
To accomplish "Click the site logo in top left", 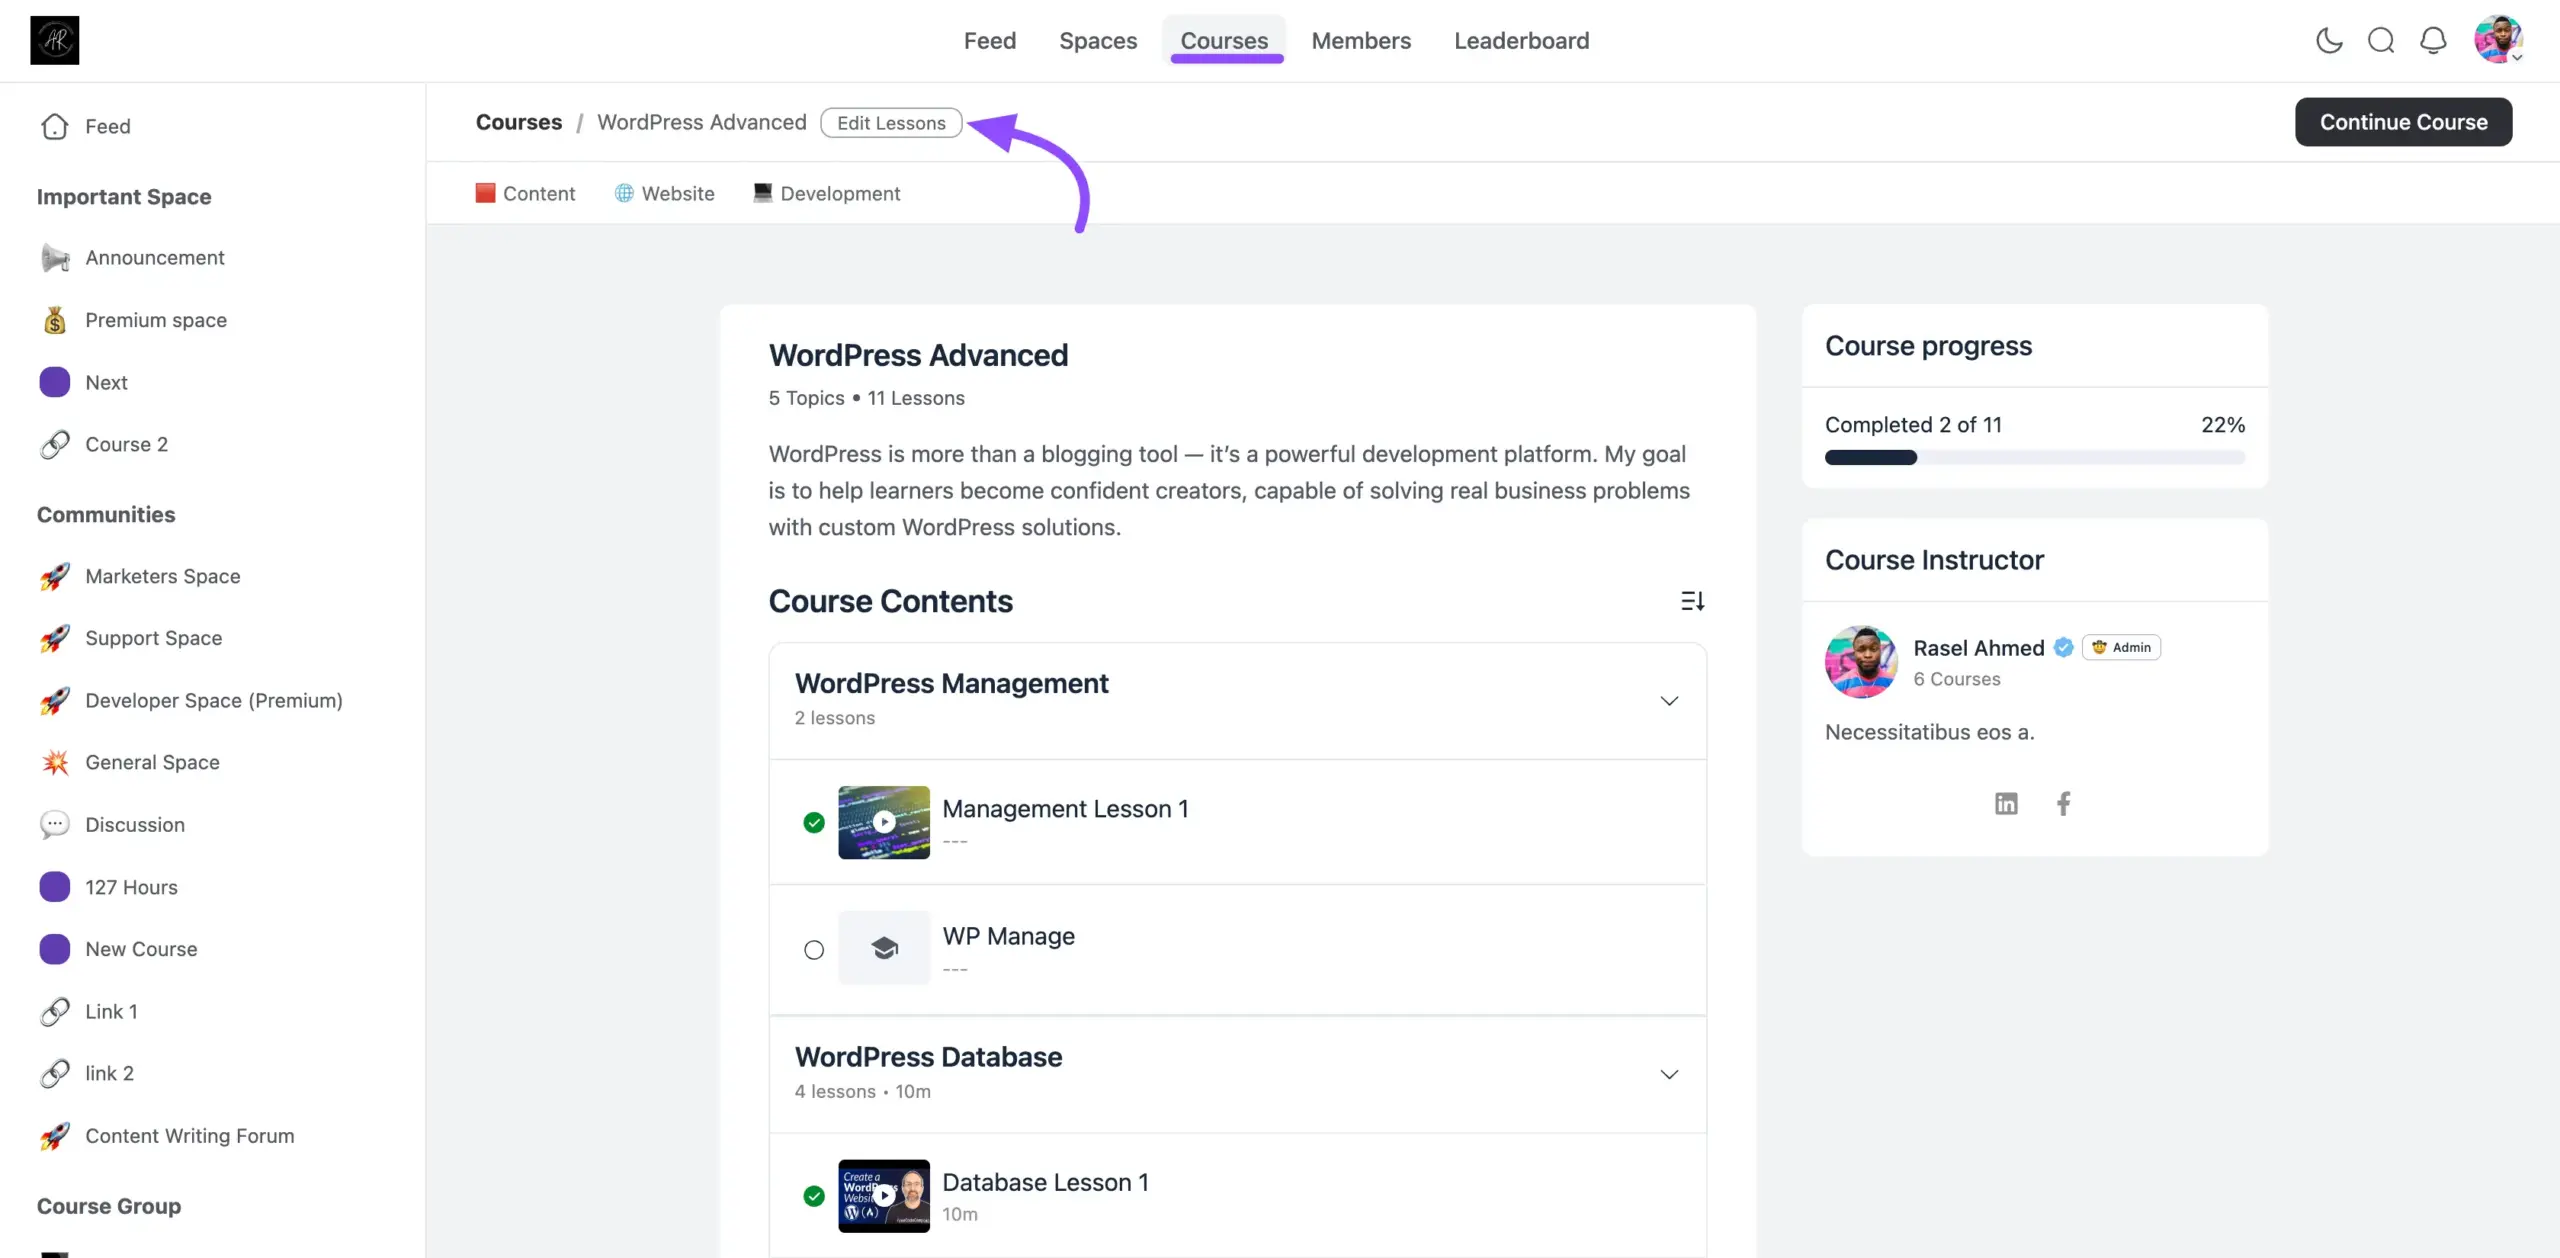I will (55, 40).
